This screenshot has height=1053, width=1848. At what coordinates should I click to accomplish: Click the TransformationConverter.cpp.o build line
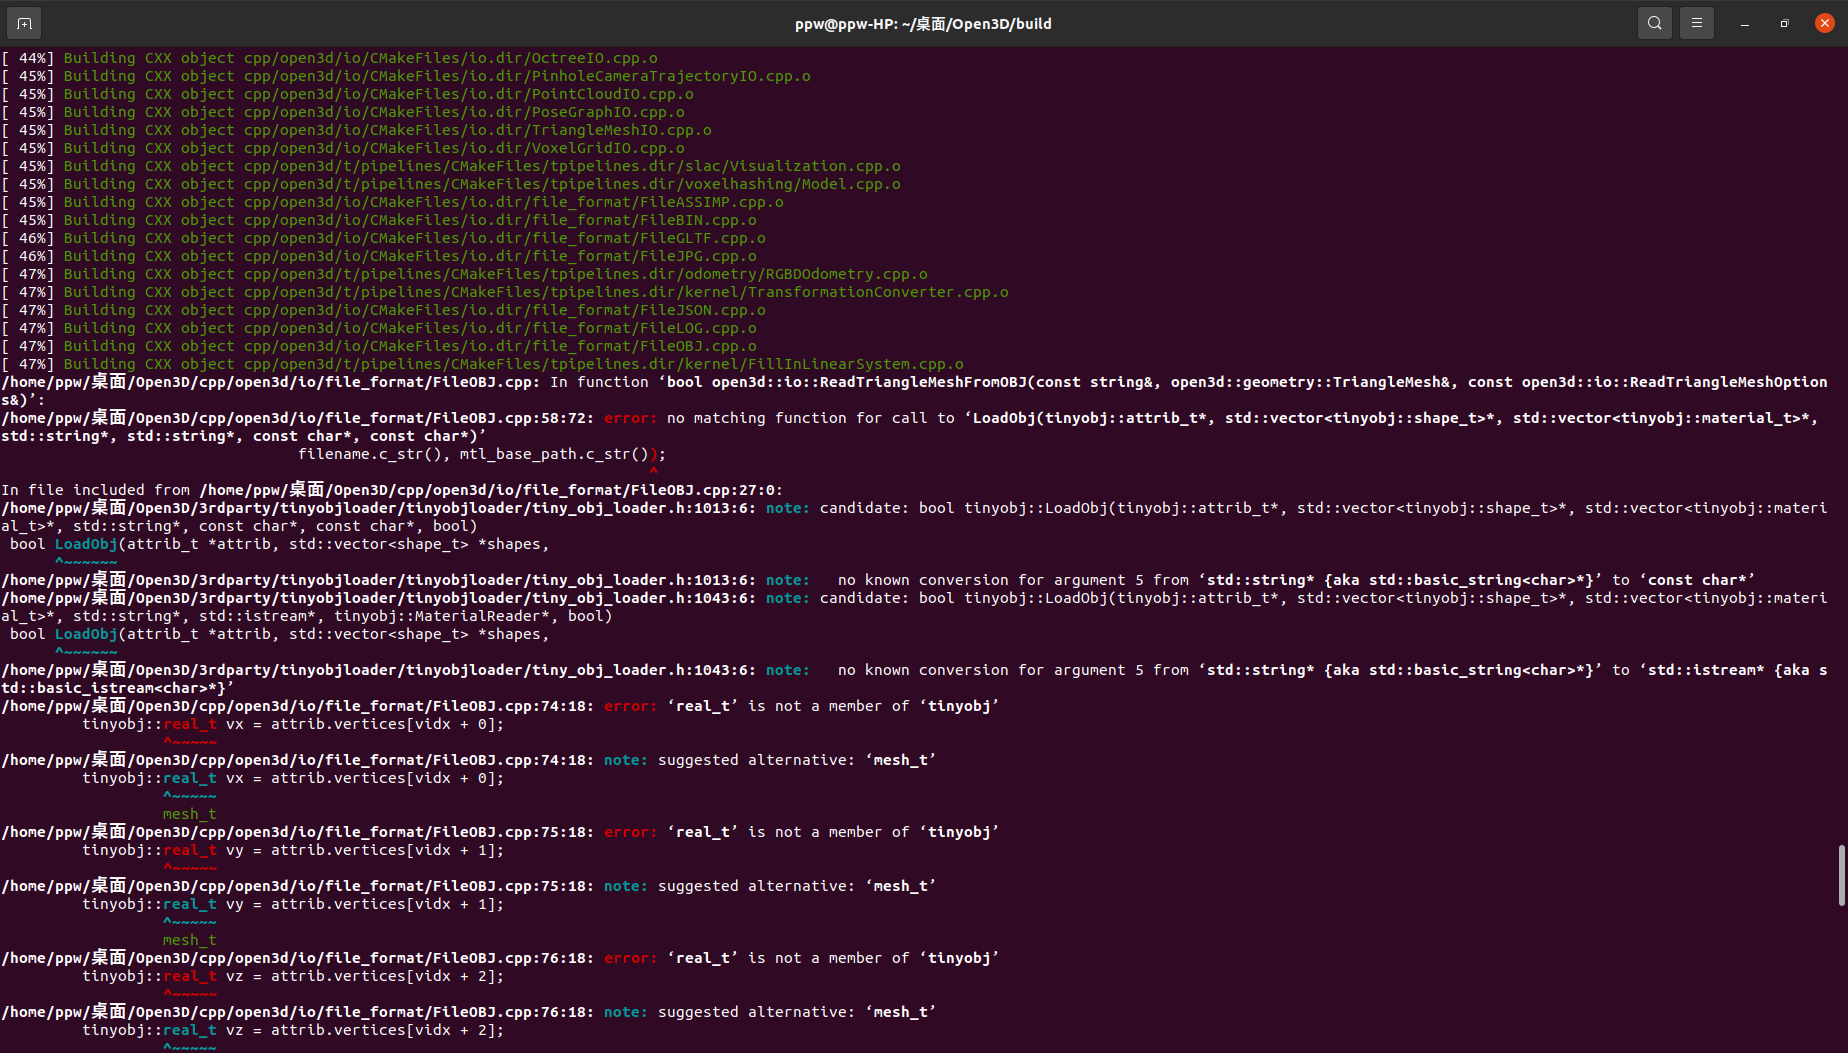click(x=505, y=292)
